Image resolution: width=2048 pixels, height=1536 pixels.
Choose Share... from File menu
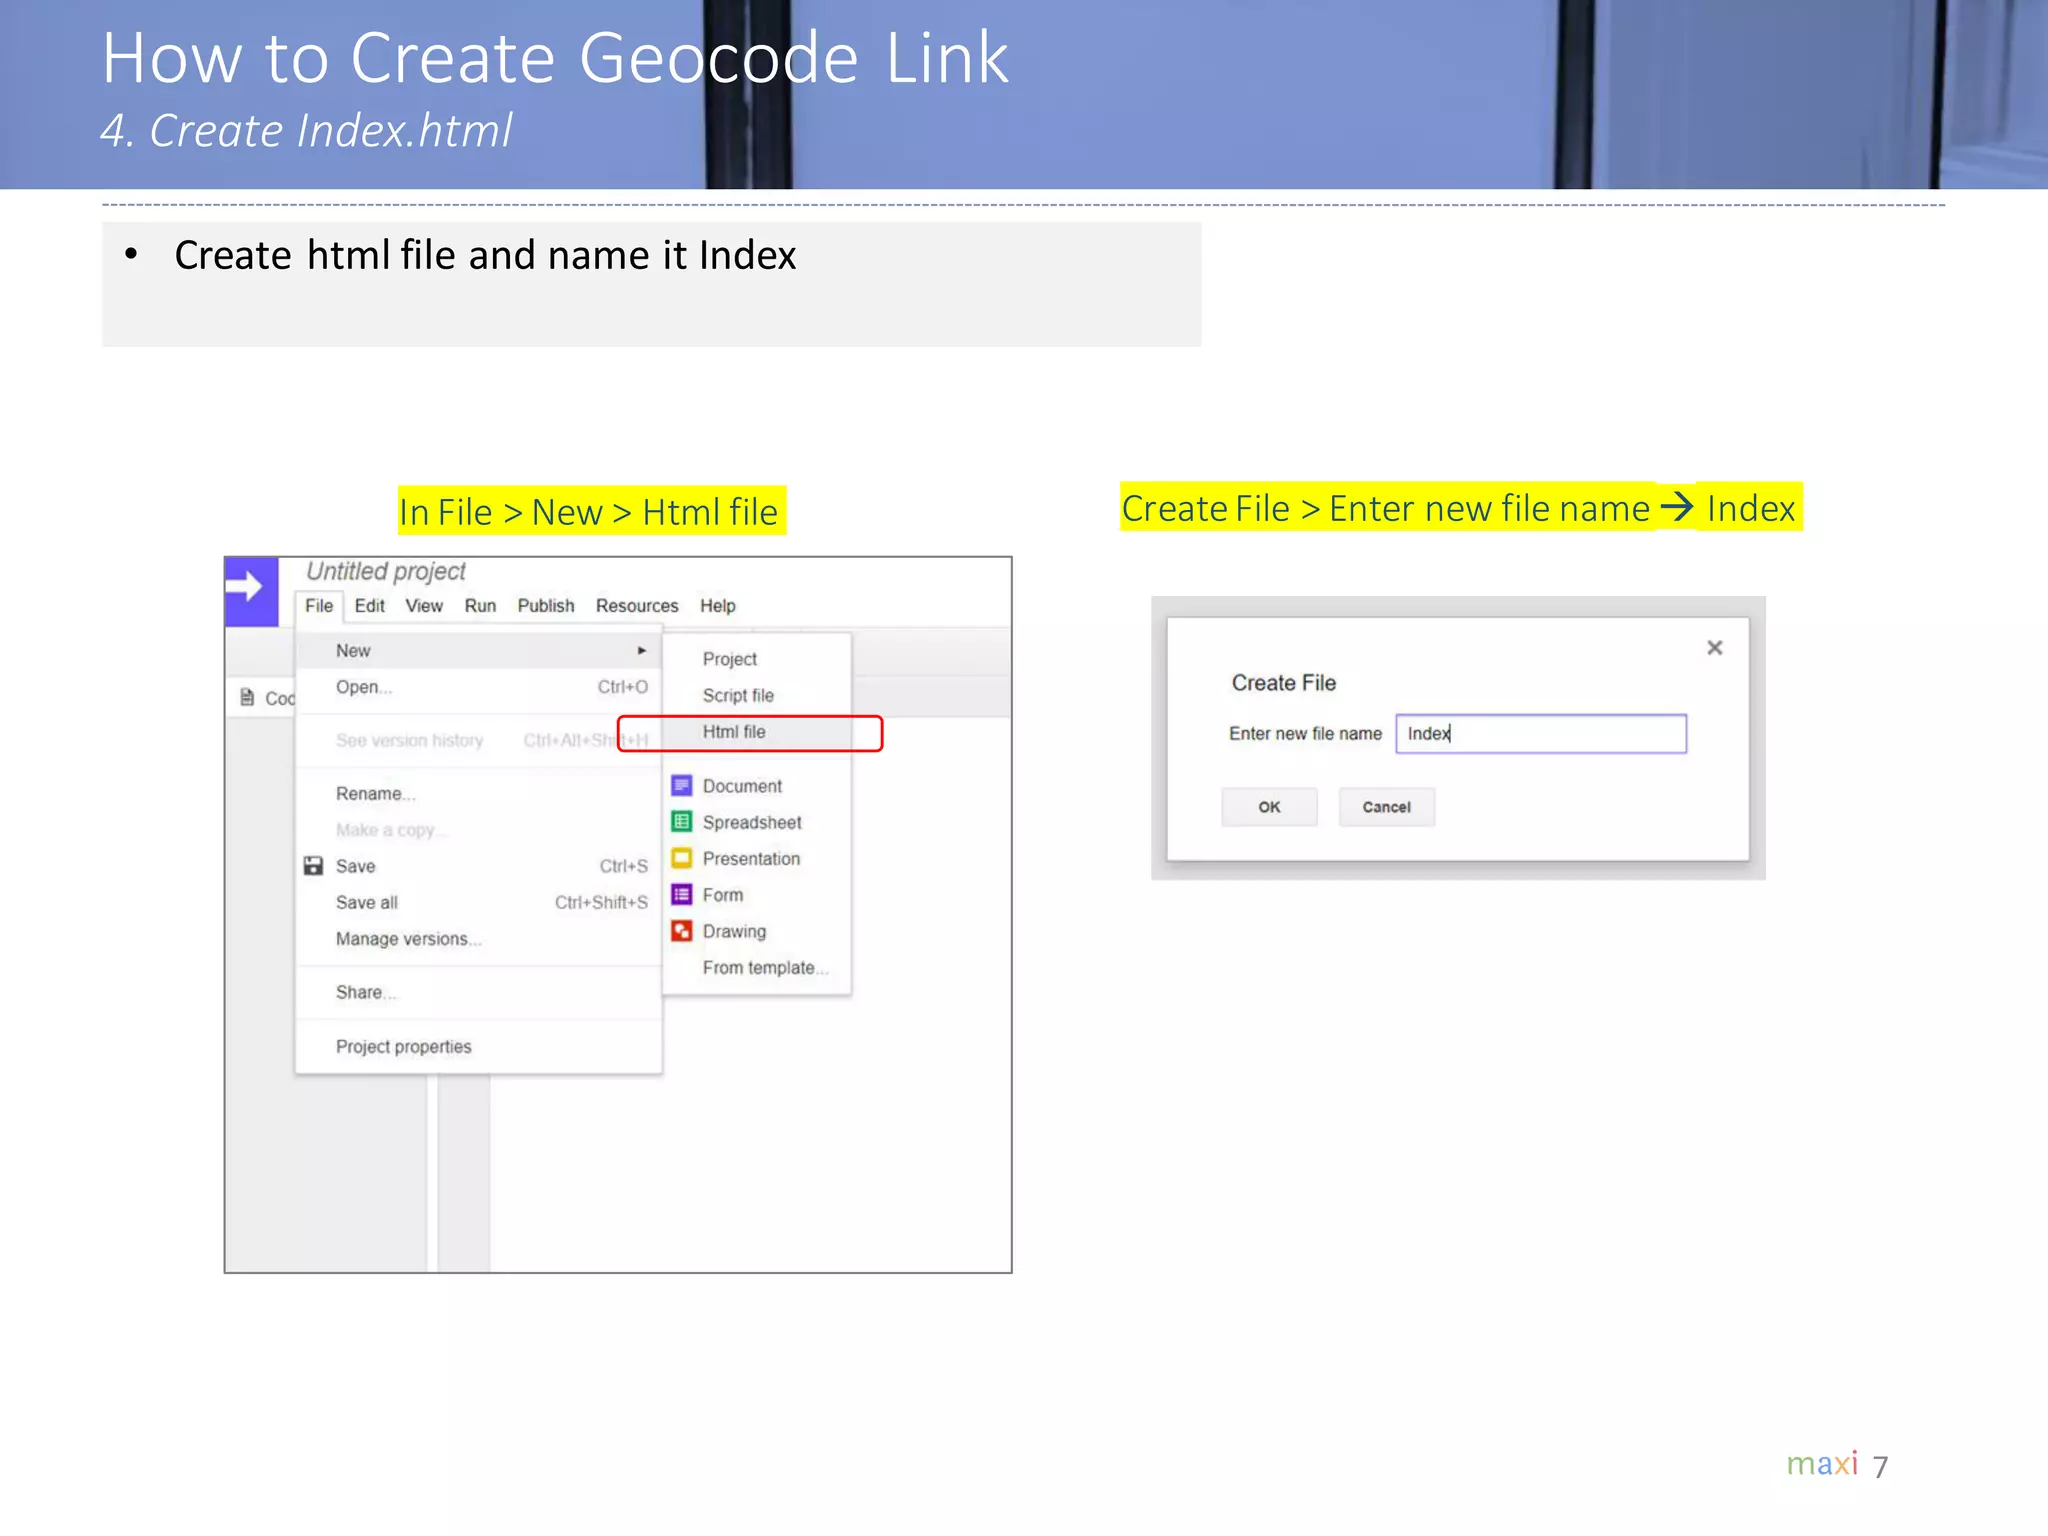coord(479,992)
